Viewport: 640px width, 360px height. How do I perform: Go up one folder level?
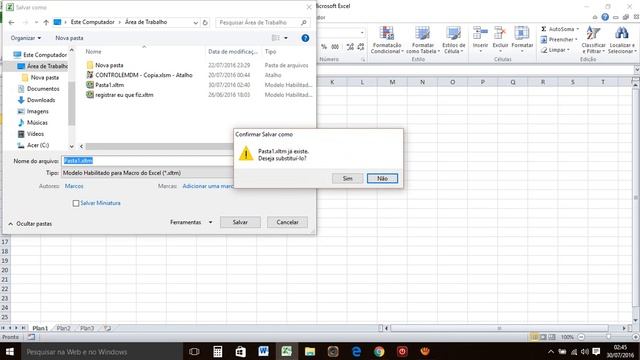point(46,22)
